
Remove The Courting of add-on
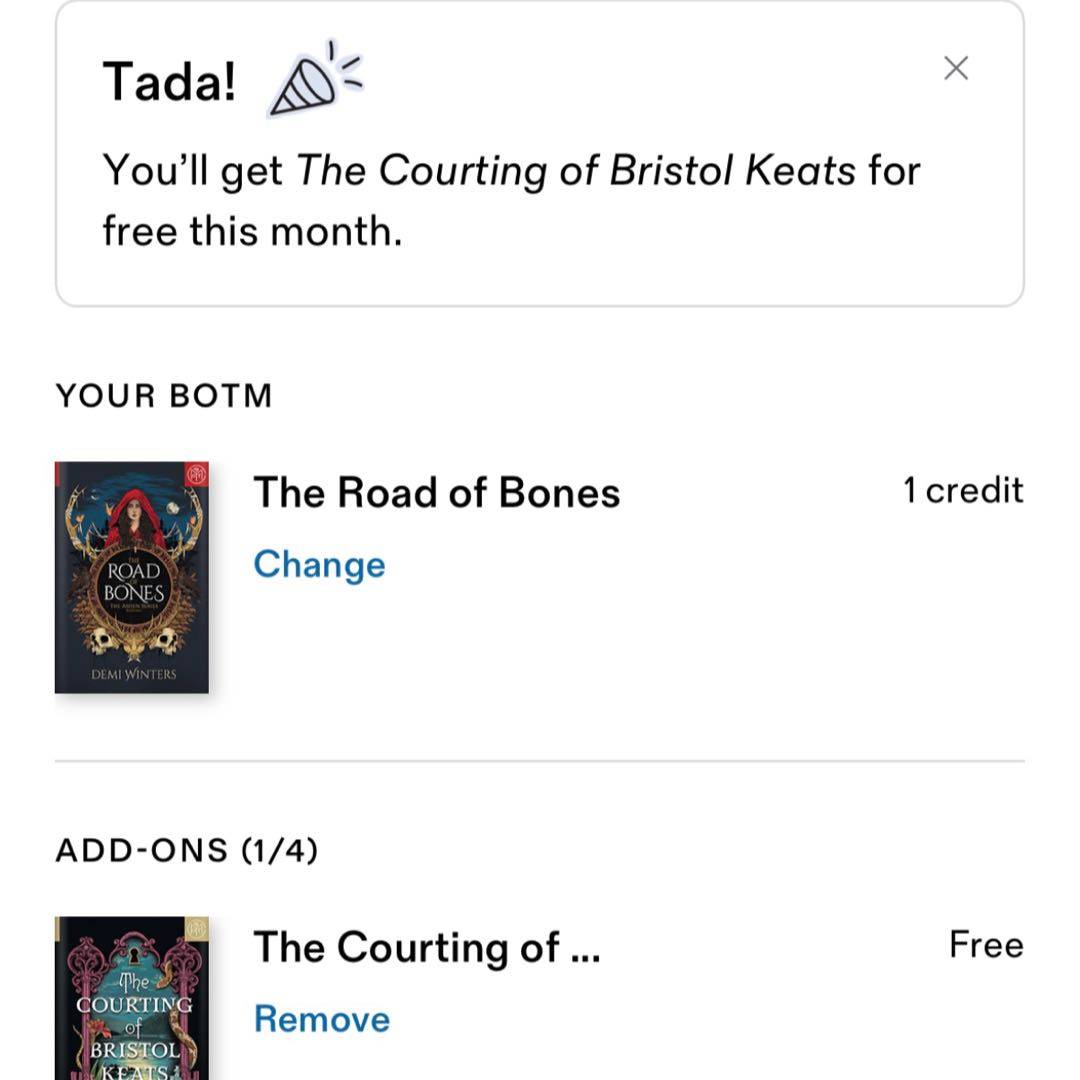tap(321, 1019)
